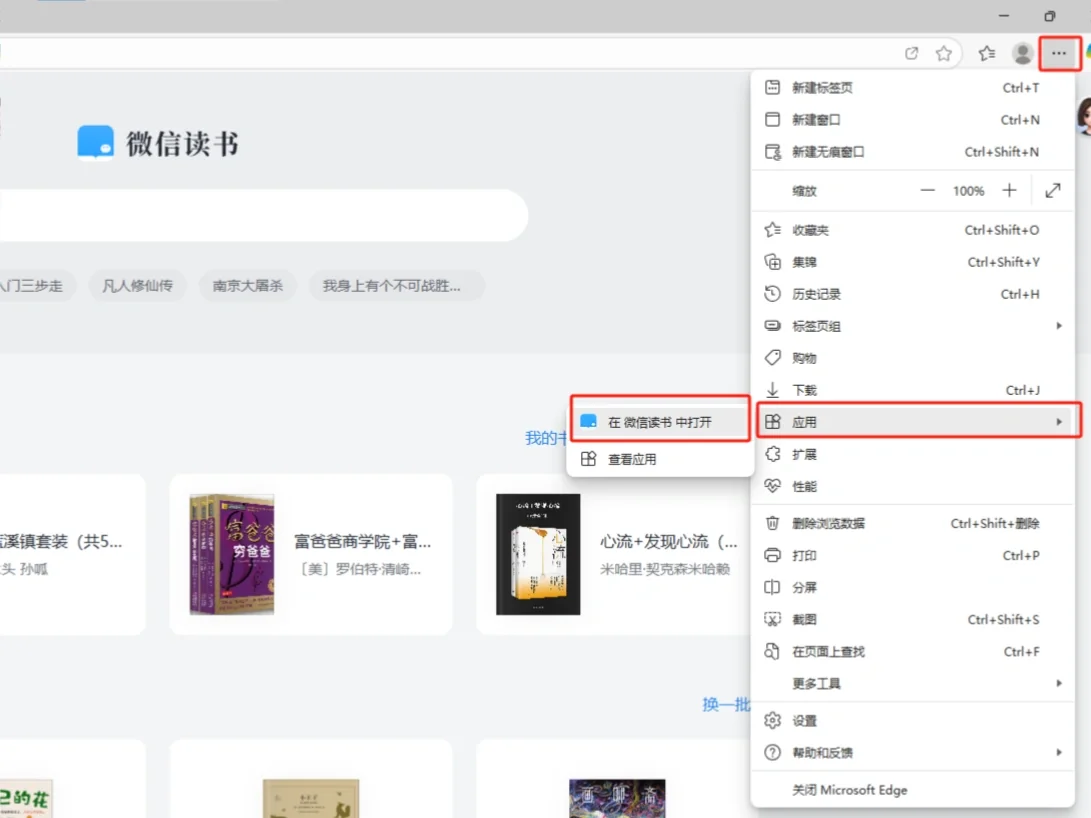Viewport: 1091px width, 818px height.
Task: Select 关闭 Microsoft Edge menu entry
Action: coord(913,790)
